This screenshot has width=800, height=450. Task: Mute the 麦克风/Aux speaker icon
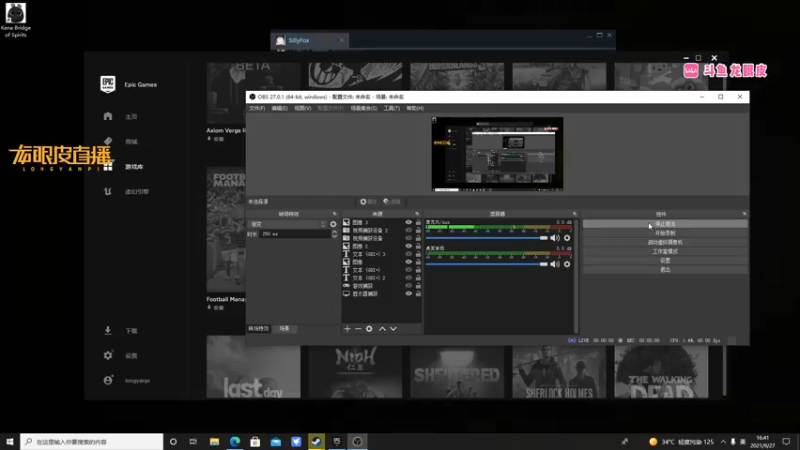(x=555, y=238)
